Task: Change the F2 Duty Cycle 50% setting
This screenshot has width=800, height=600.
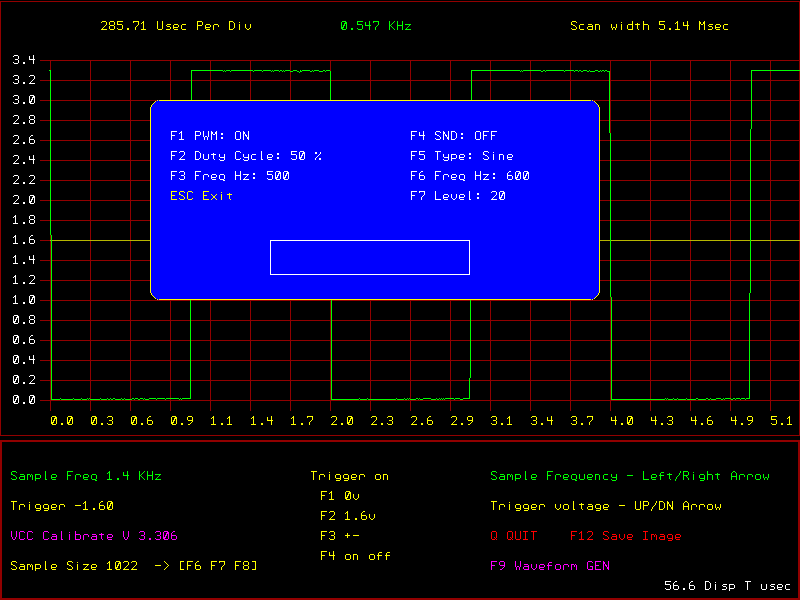Action: click(245, 156)
